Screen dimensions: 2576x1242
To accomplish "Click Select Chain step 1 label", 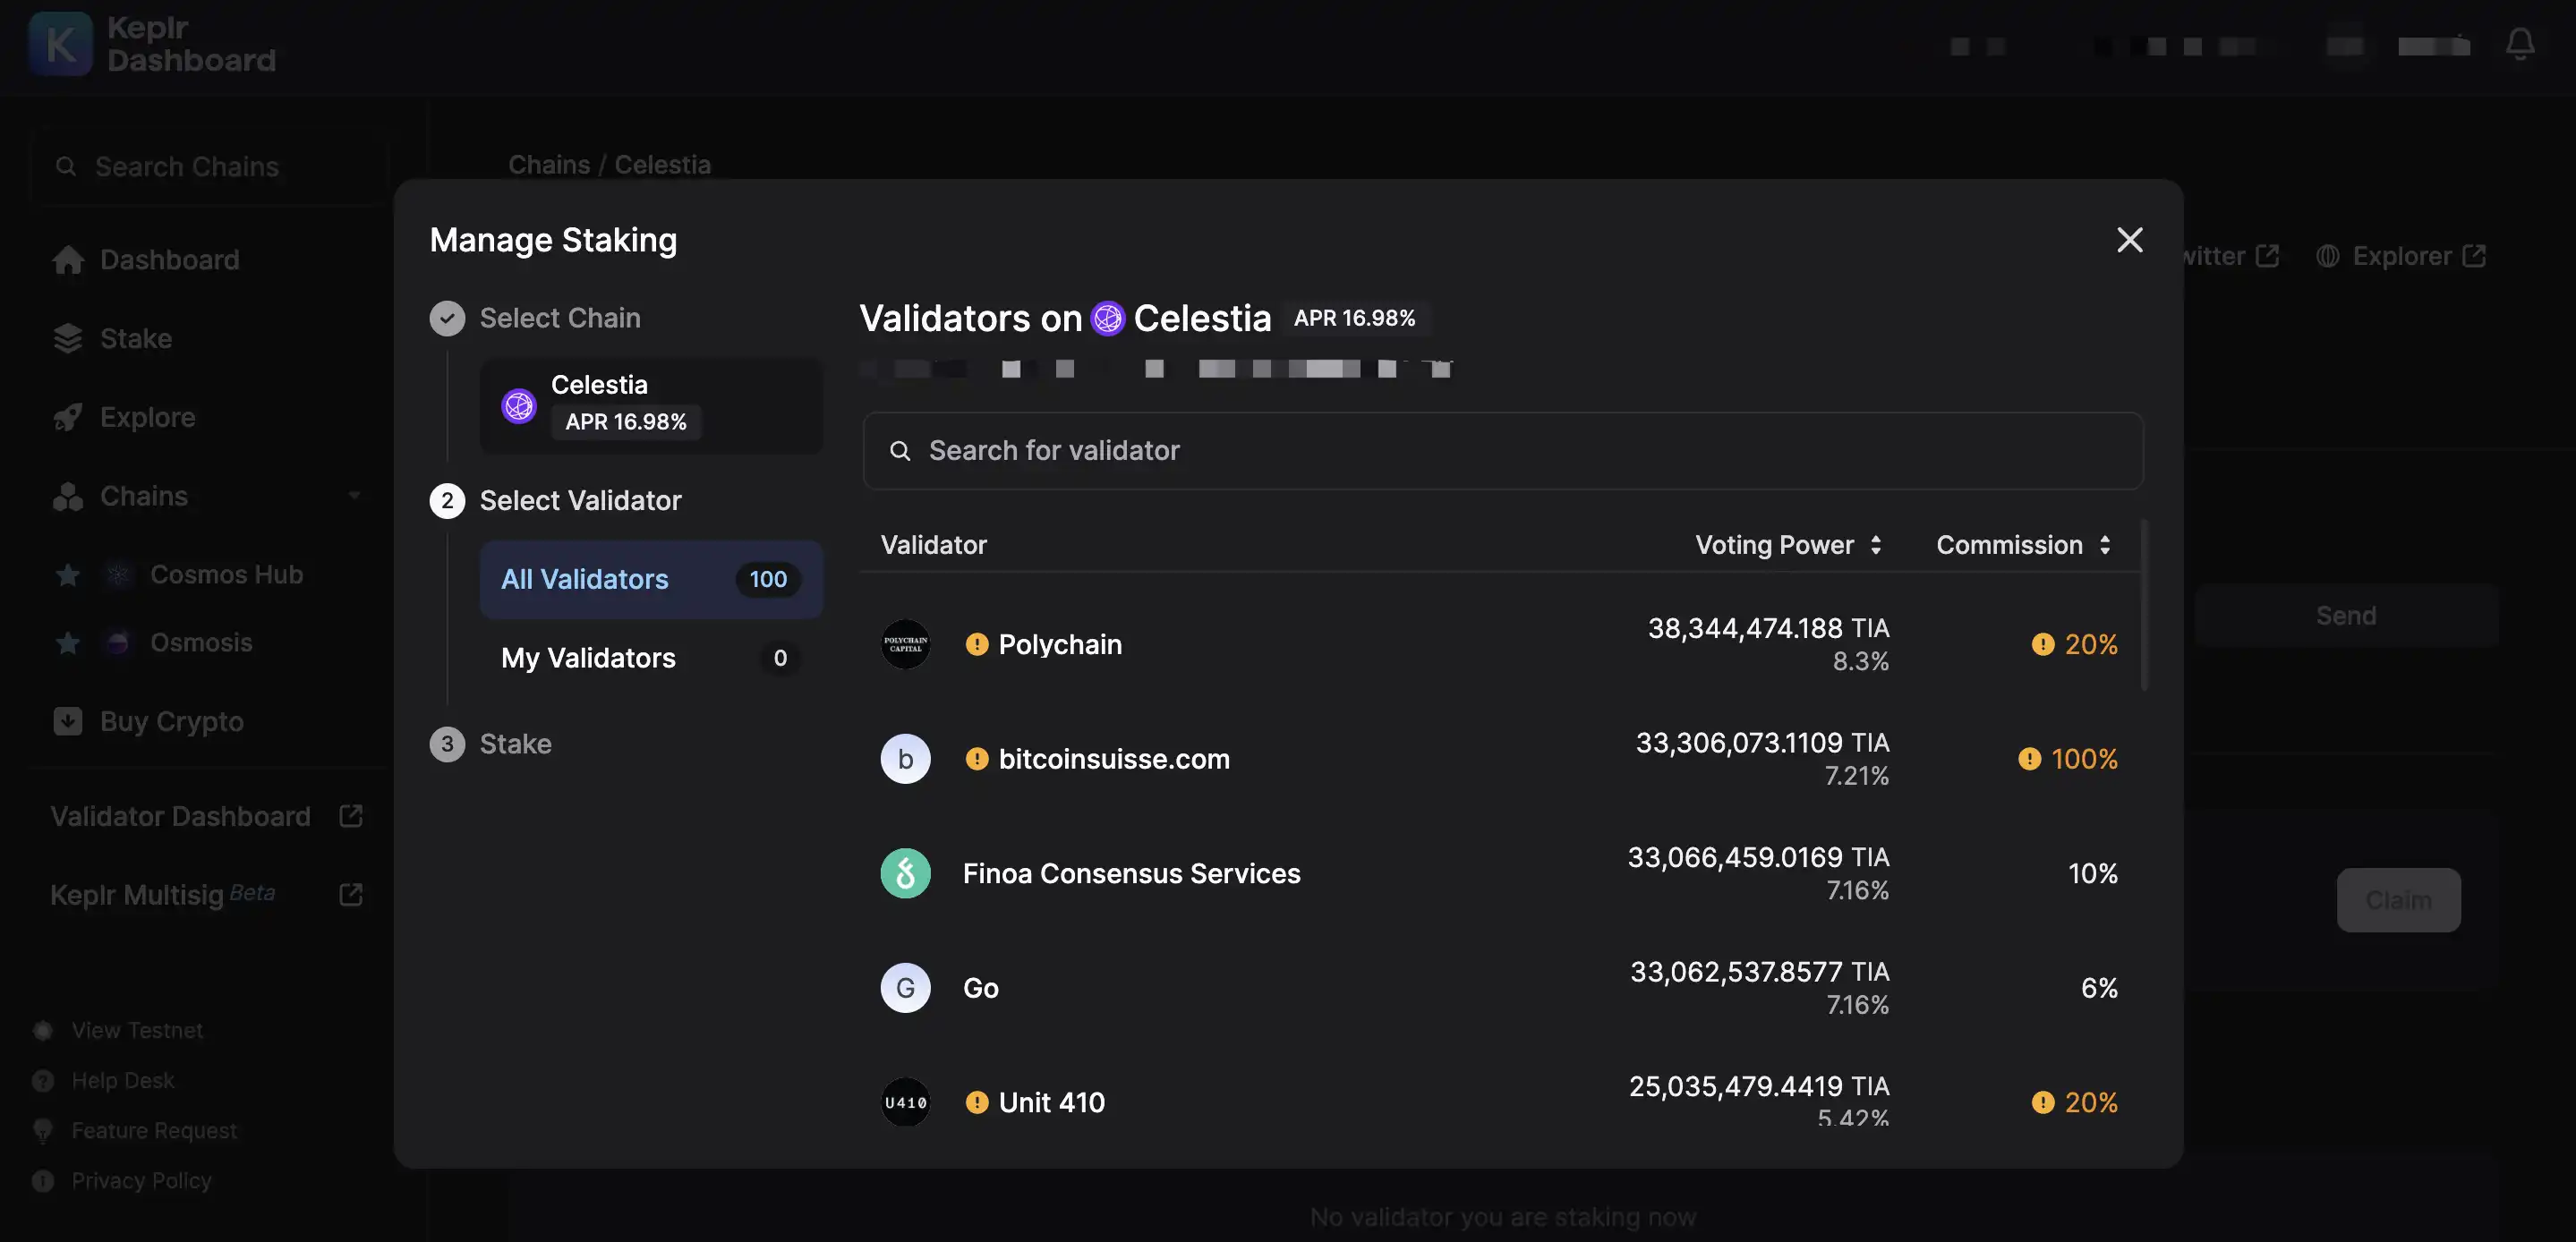I will click(x=560, y=317).
